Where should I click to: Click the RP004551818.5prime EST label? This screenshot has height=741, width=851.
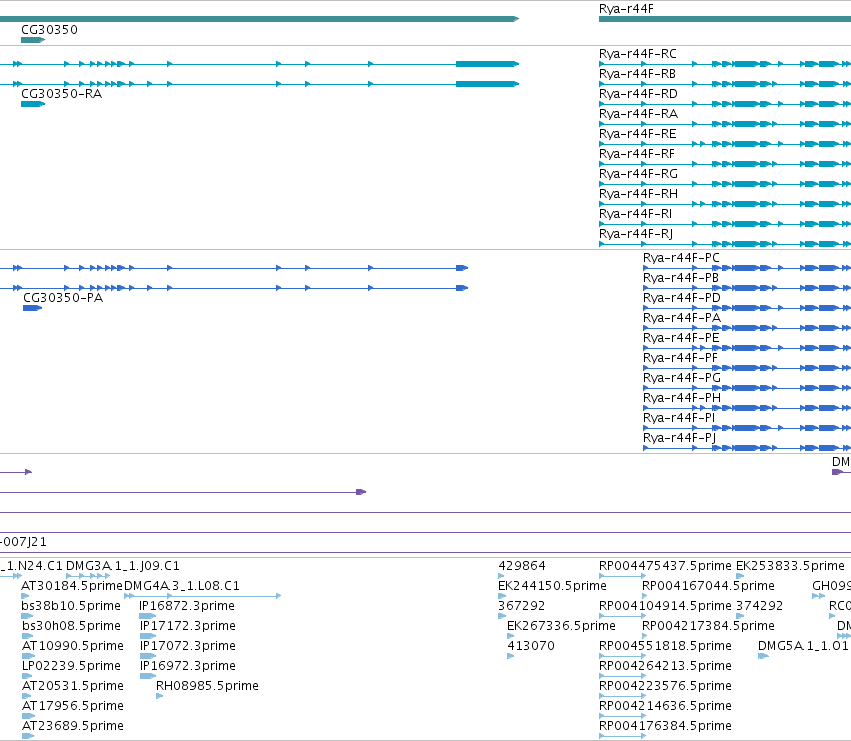665,646
